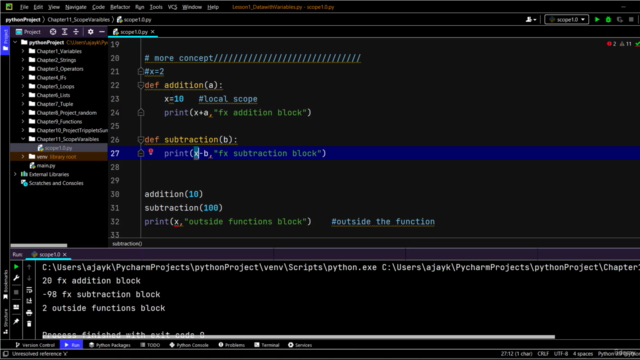Open the File menu
The height and width of the screenshot is (360, 640).
pyautogui.click(x=24, y=7)
